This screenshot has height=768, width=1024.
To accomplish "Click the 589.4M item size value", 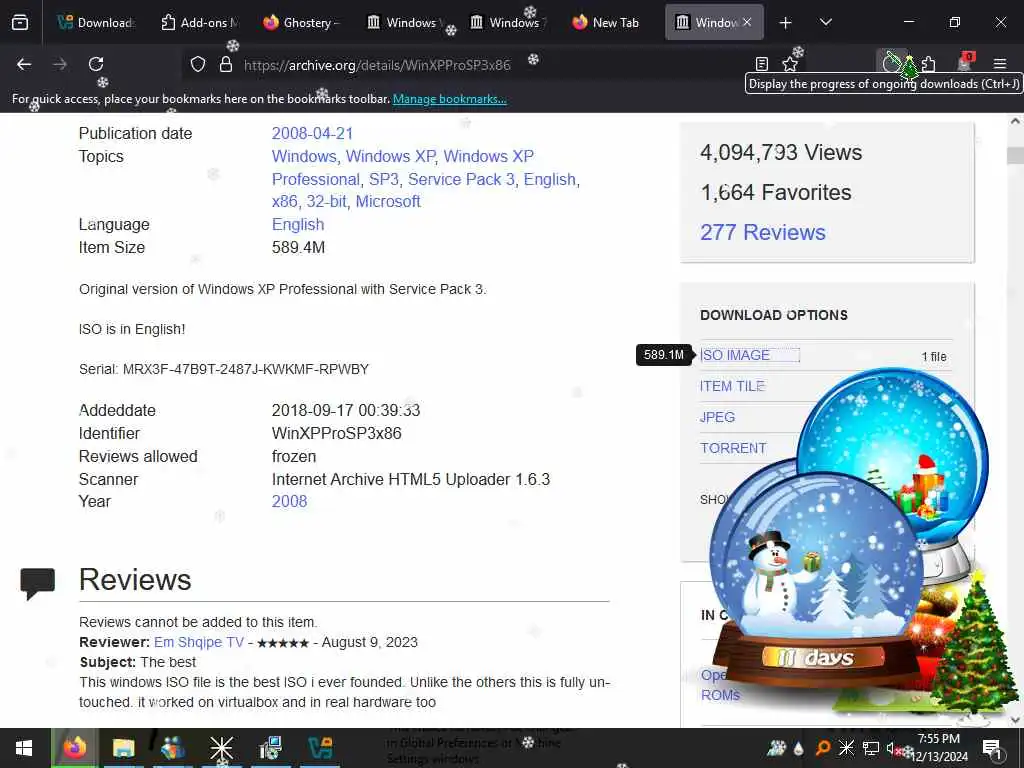I will 298,248.
